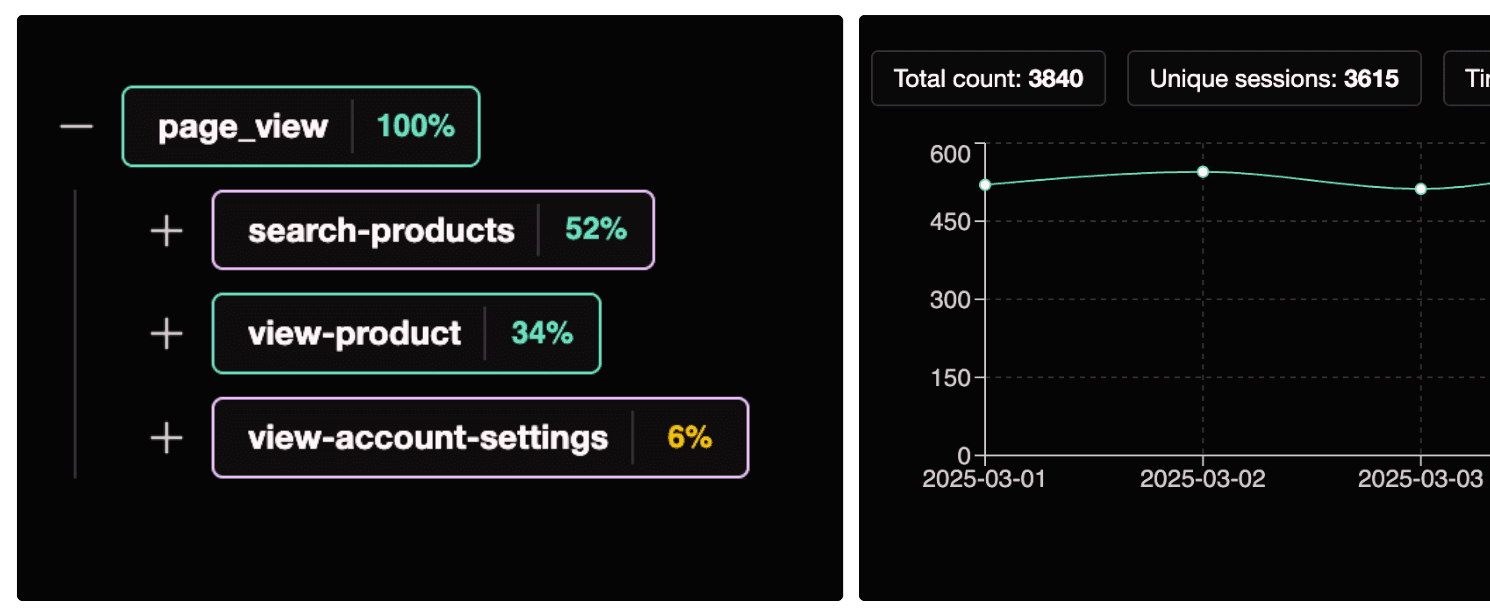
Task: Expand the search-products node
Action: click(166, 231)
